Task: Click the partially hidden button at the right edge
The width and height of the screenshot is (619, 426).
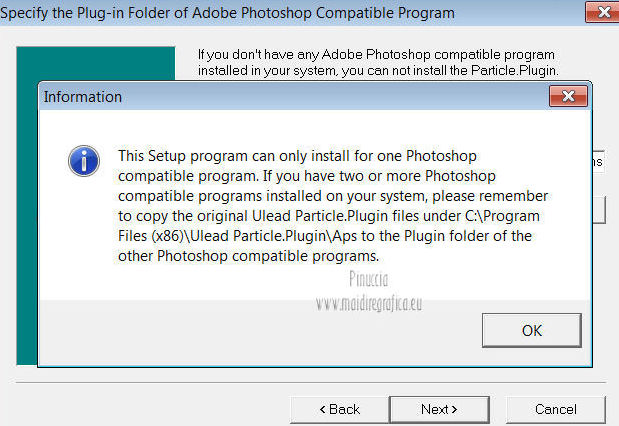Action: pyautogui.click(x=602, y=208)
